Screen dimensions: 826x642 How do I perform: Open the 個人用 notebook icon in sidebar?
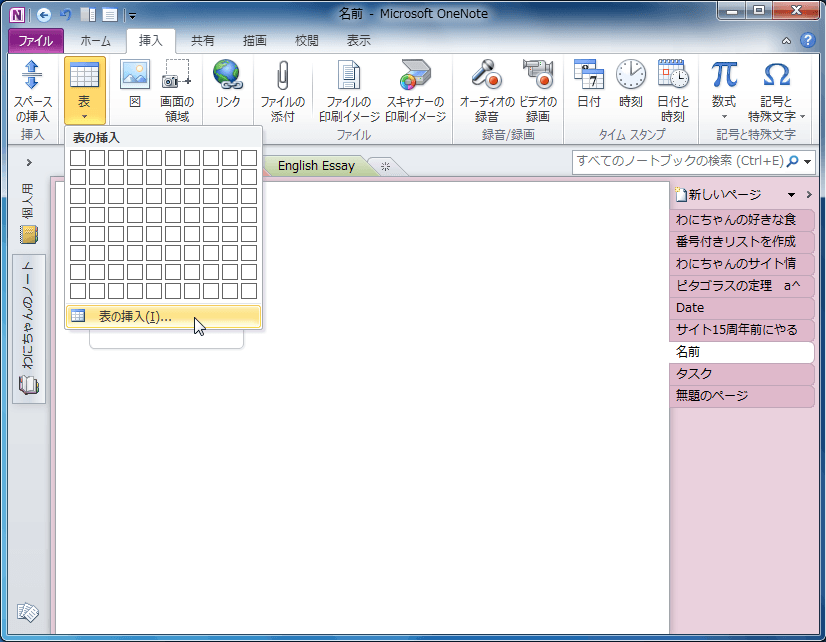[x=28, y=234]
